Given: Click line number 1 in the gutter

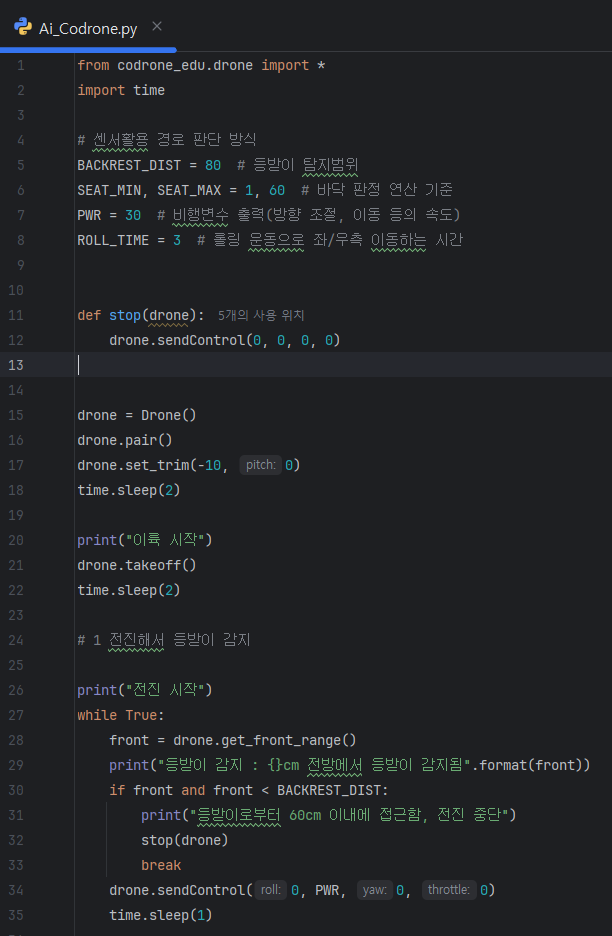Looking at the screenshot, I should (x=19, y=65).
